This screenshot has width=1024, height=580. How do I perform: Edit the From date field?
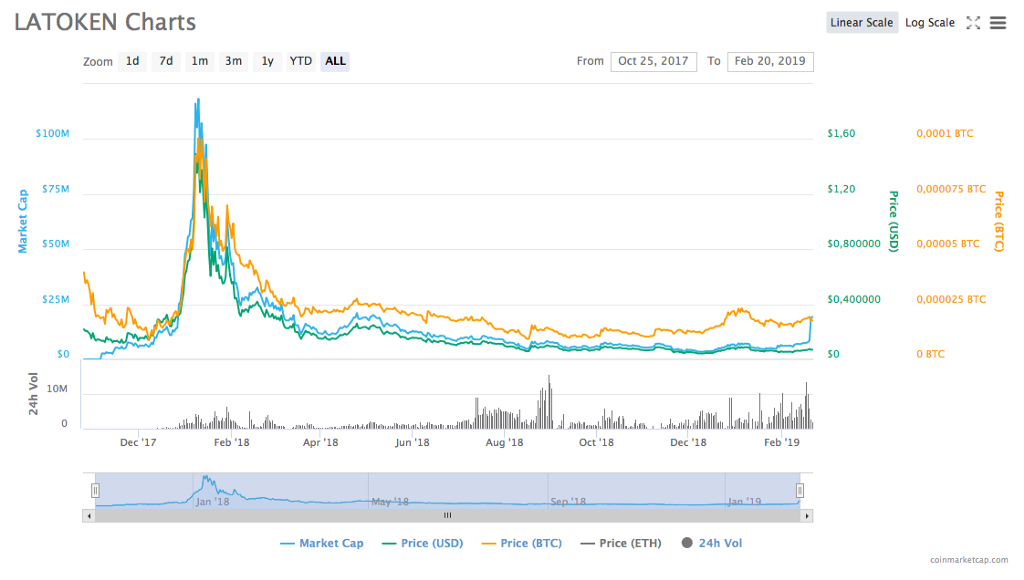pyautogui.click(x=653, y=61)
